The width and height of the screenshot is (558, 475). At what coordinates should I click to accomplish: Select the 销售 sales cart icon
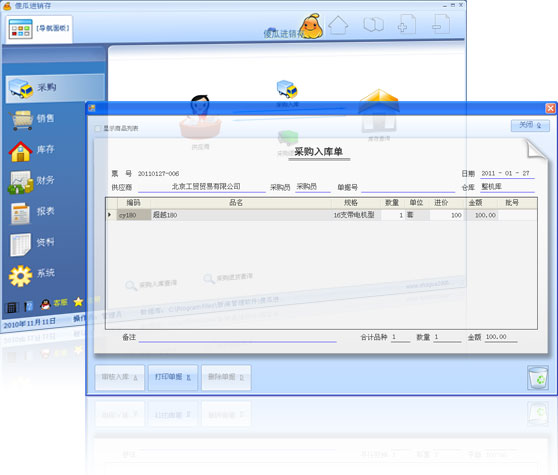point(22,120)
